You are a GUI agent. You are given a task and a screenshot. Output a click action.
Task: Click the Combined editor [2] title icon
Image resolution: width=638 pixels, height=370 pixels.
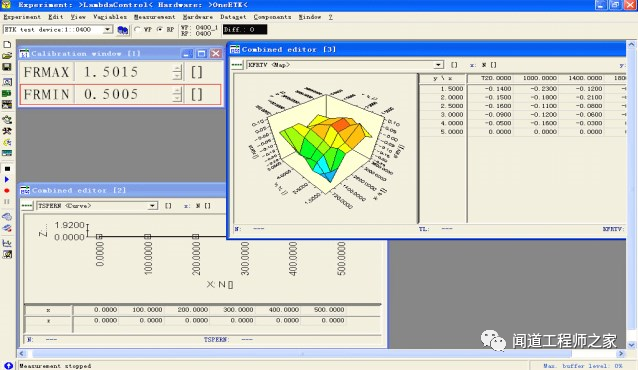coord(25,190)
